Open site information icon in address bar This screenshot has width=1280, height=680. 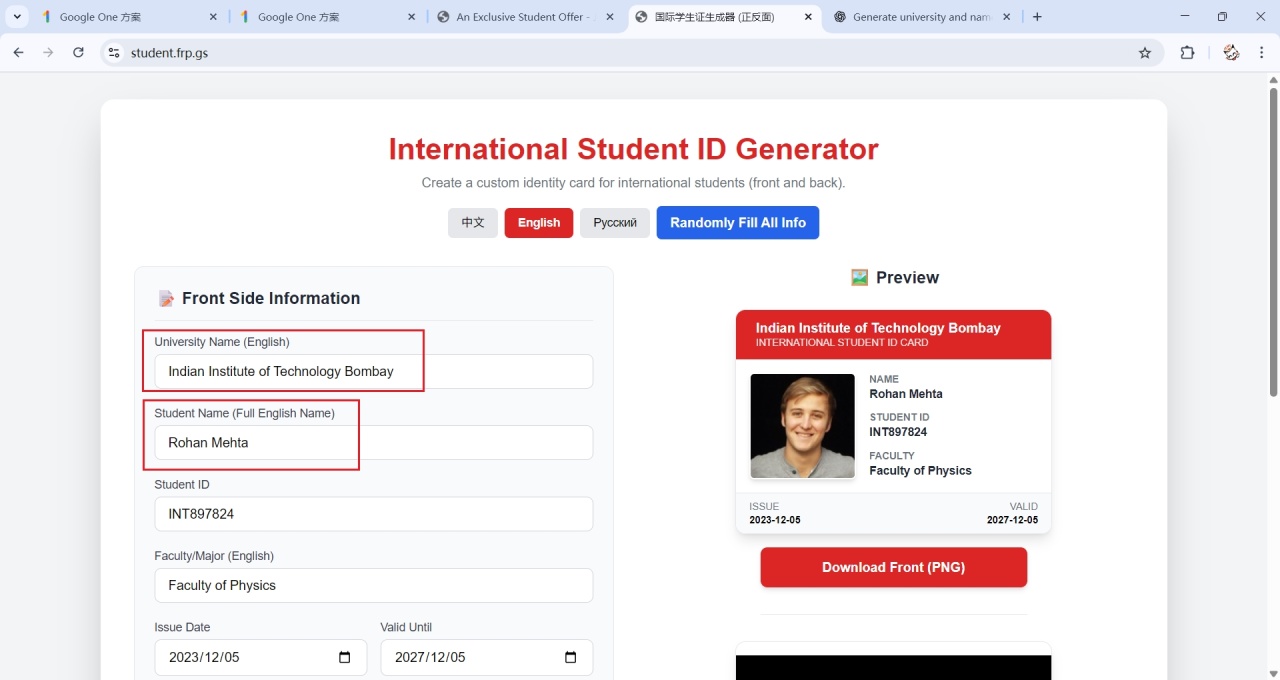coord(114,53)
